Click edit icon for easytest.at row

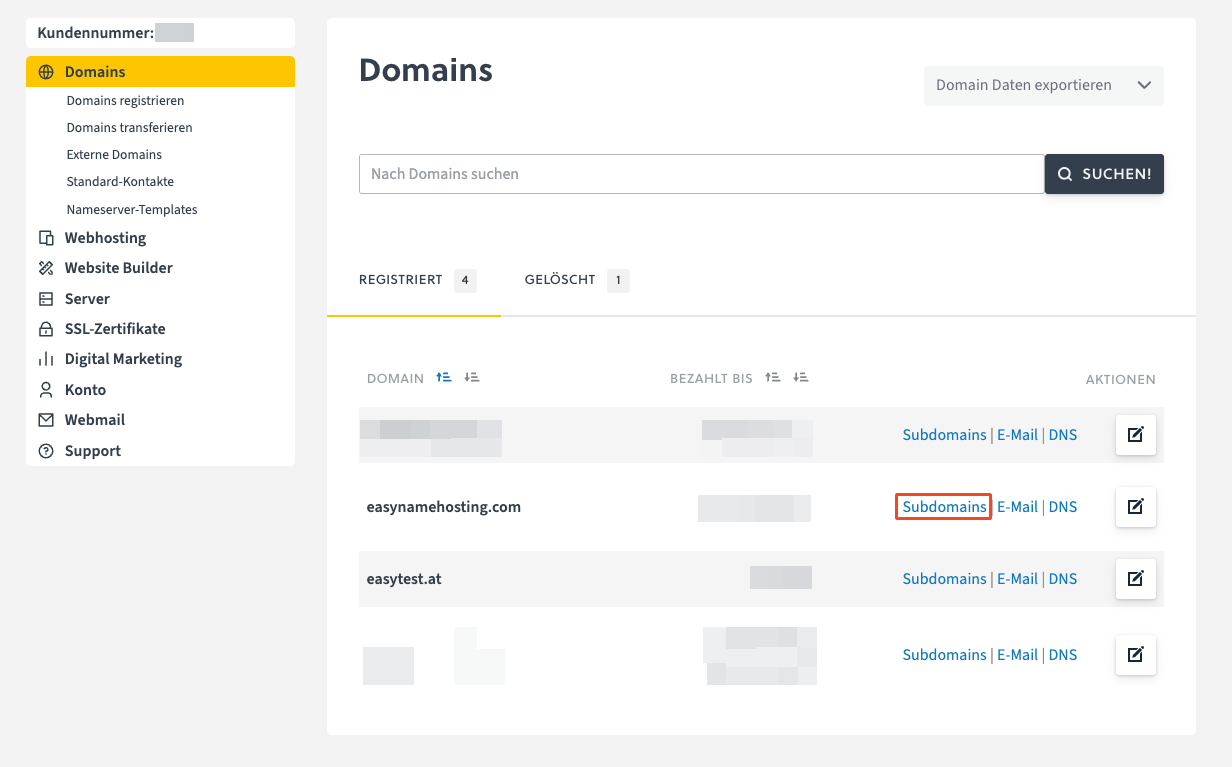(x=1135, y=579)
